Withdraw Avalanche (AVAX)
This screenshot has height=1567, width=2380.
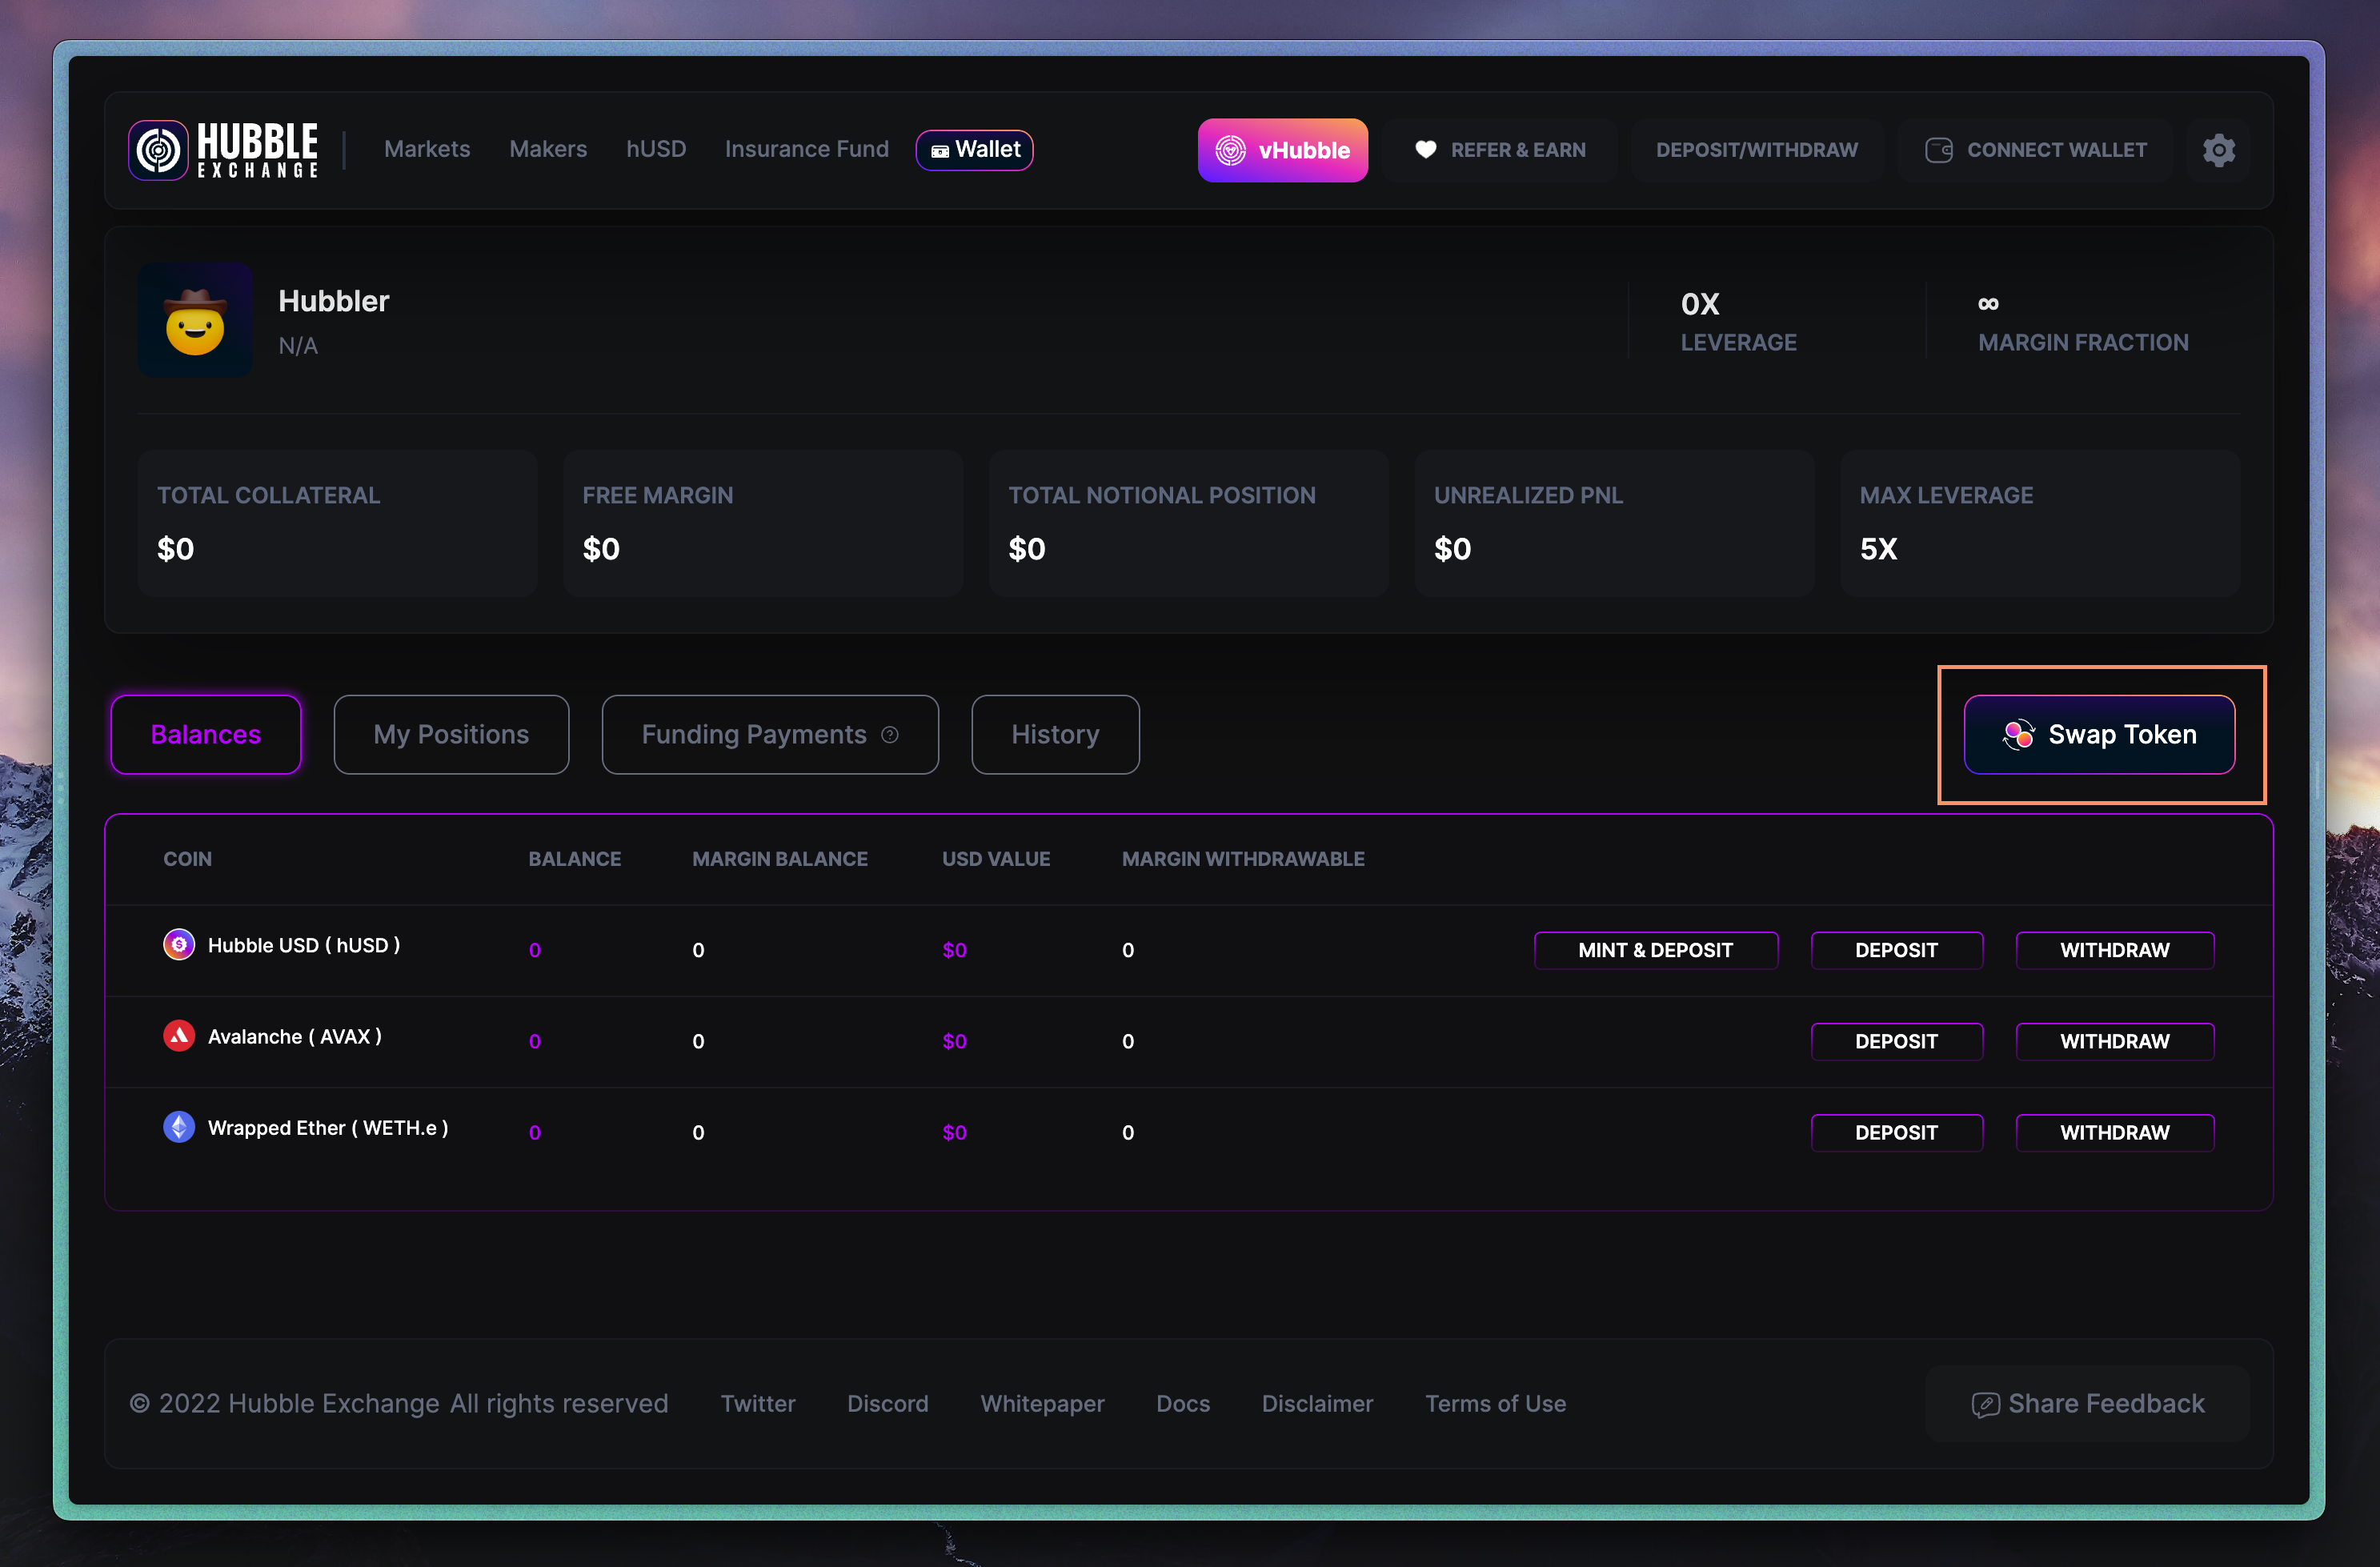2114,1041
